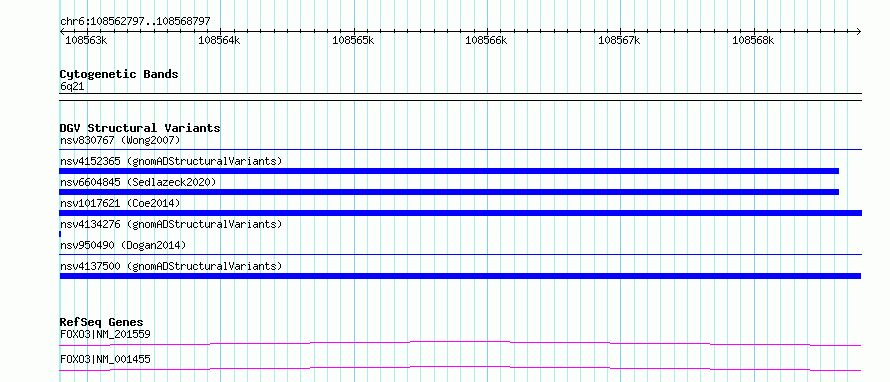Viewport: 890px width, 382px height.
Task: Click the RefSeq Genes track heading
Action: click(102, 322)
